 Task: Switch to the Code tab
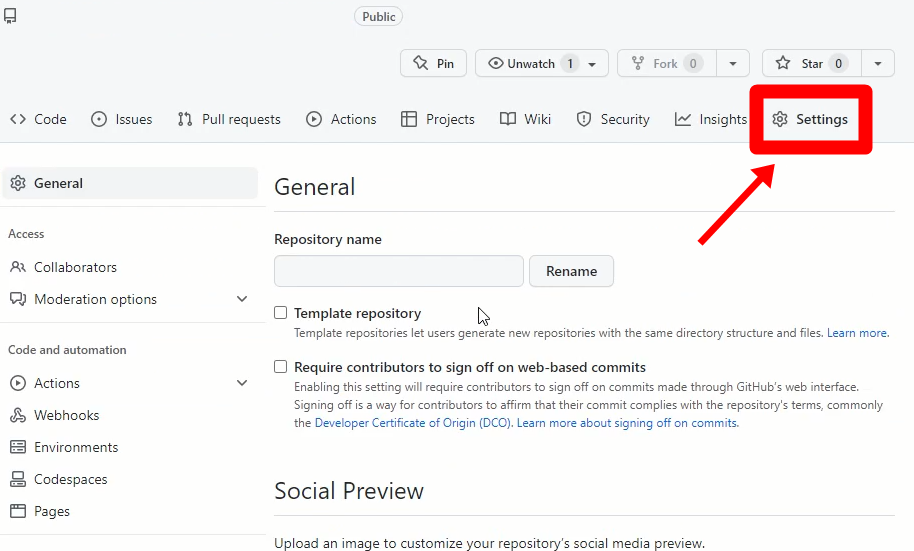(x=38, y=119)
